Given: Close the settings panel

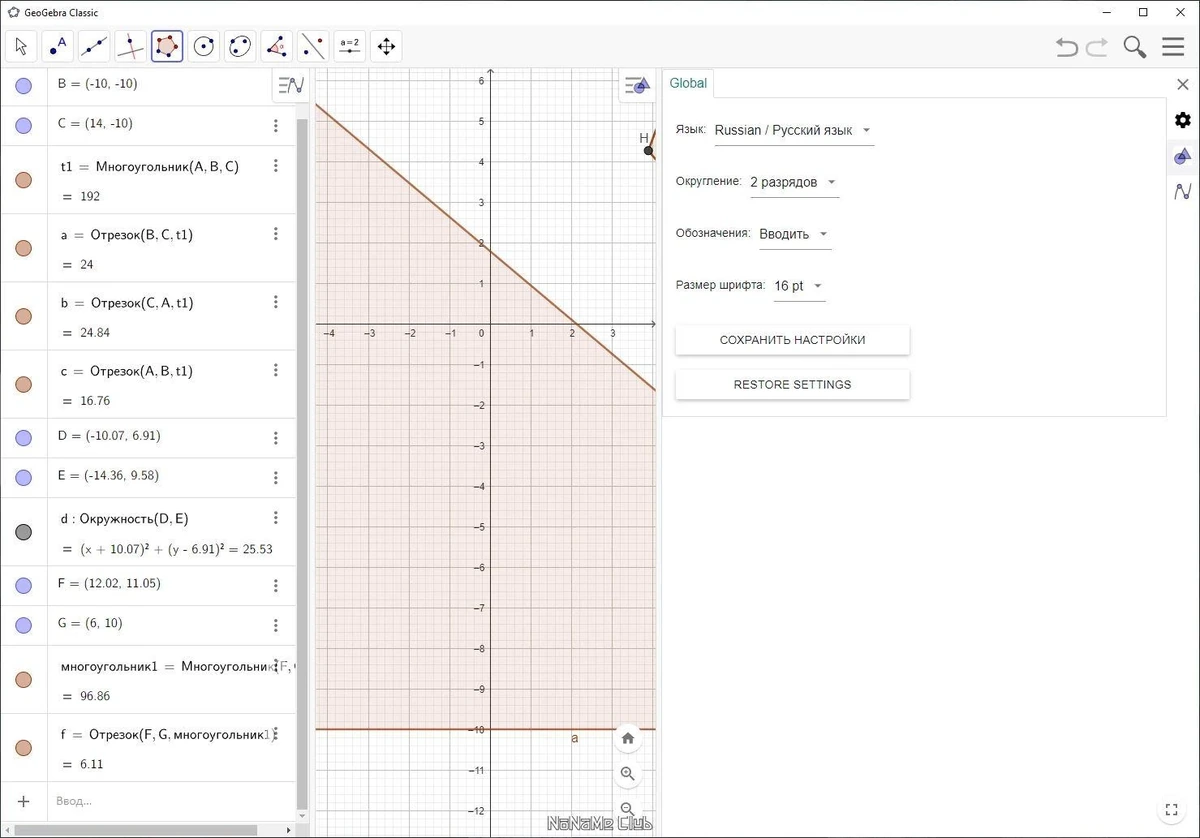Looking at the screenshot, I should click(x=1182, y=85).
